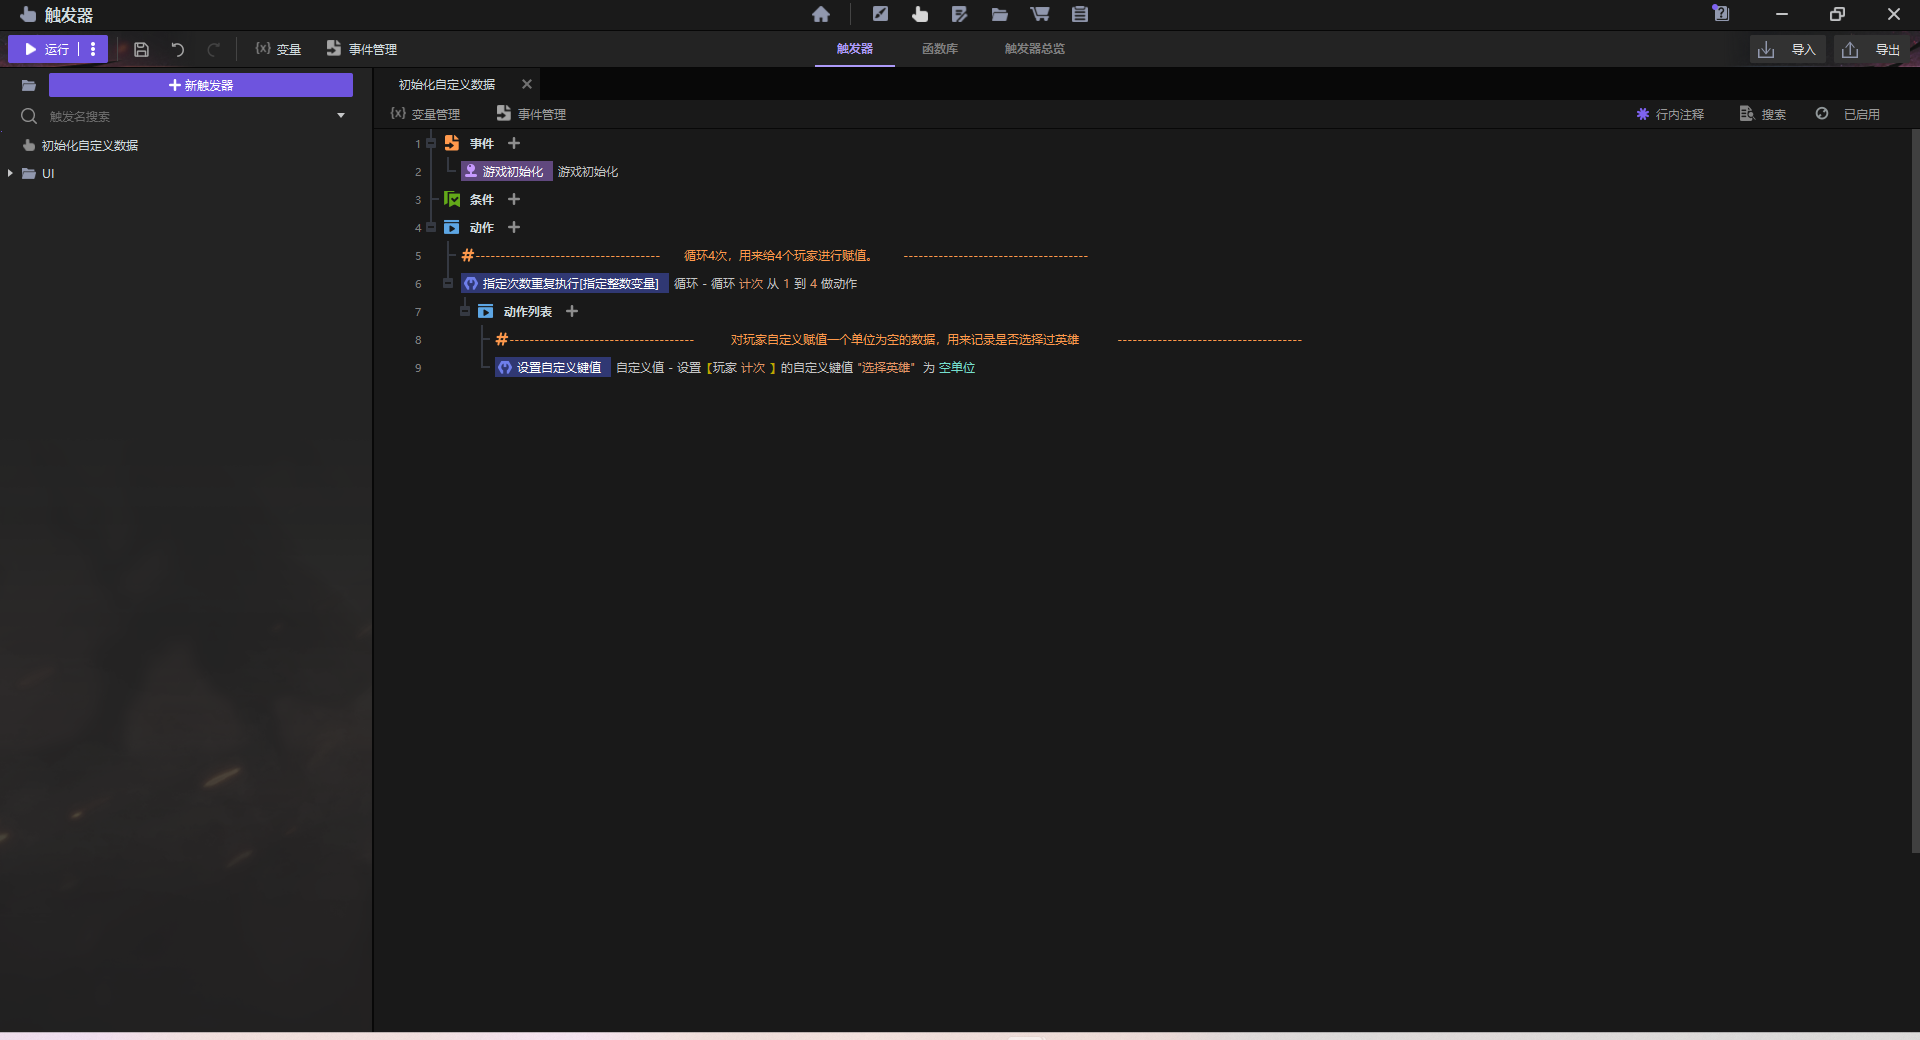Click the 导出 export button

(1872, 49)
